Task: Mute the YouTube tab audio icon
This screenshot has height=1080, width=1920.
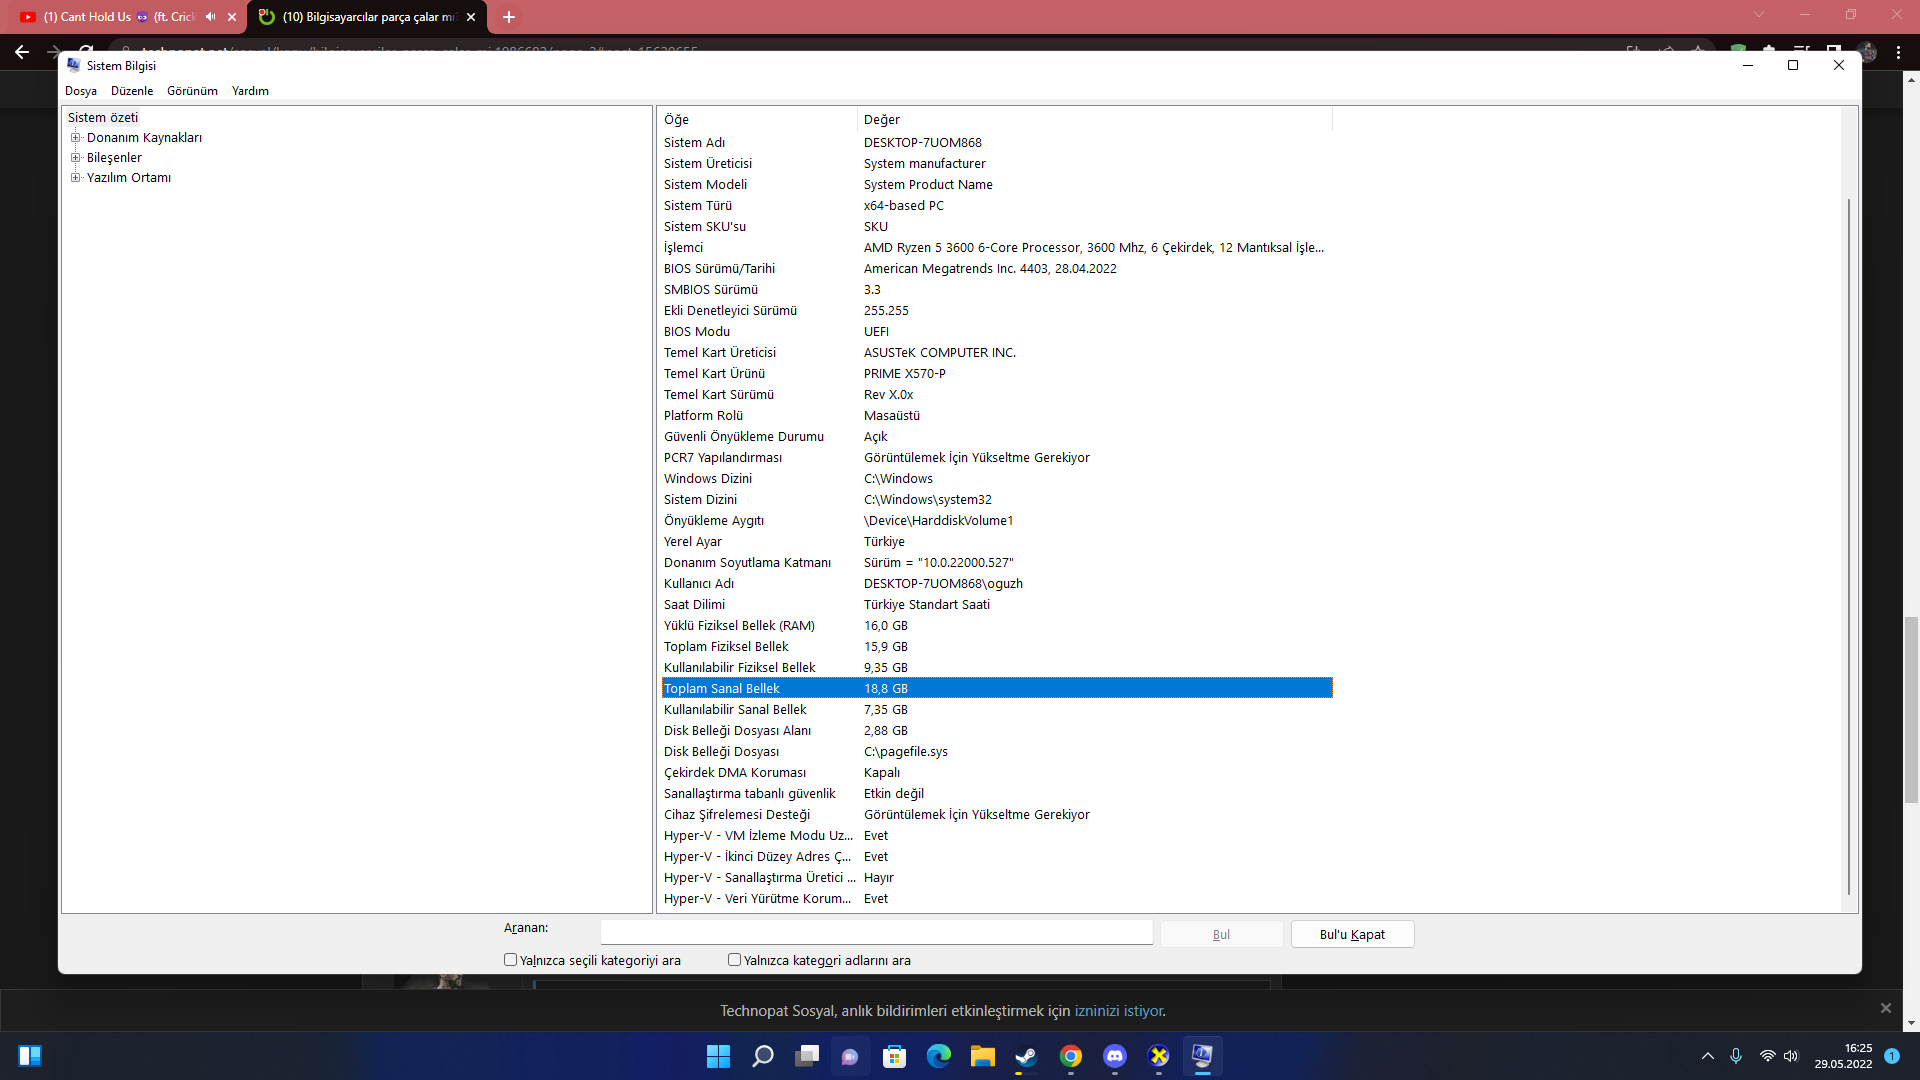Action: coord(210,17)
